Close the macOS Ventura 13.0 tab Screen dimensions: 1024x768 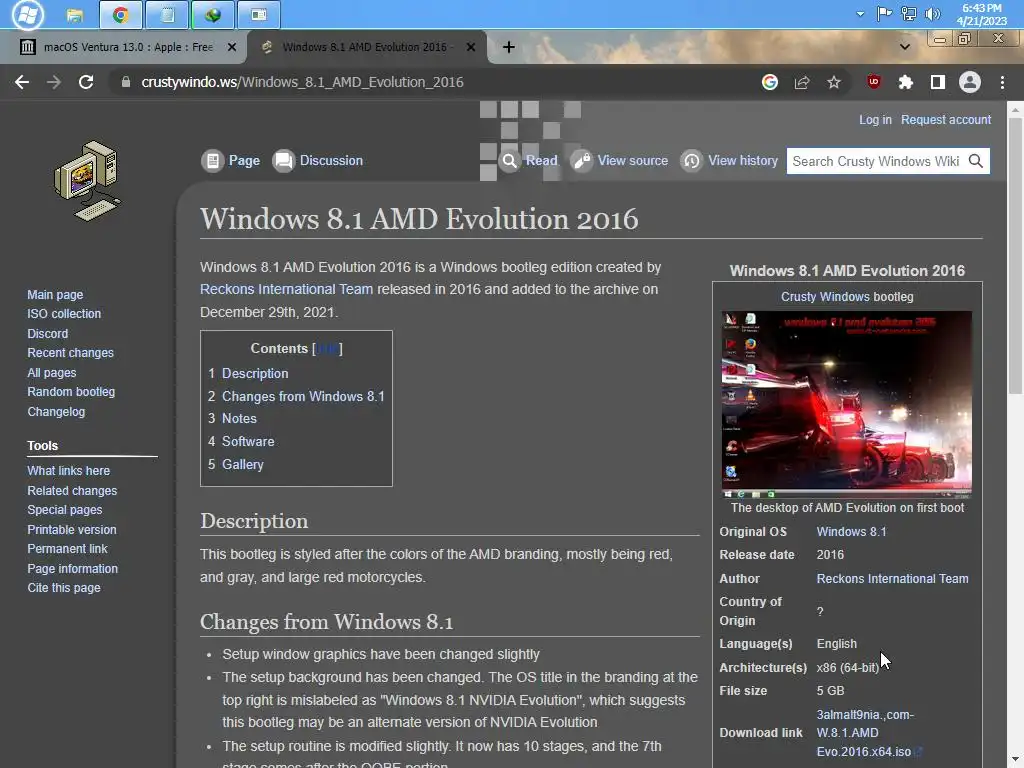[231, 47]
